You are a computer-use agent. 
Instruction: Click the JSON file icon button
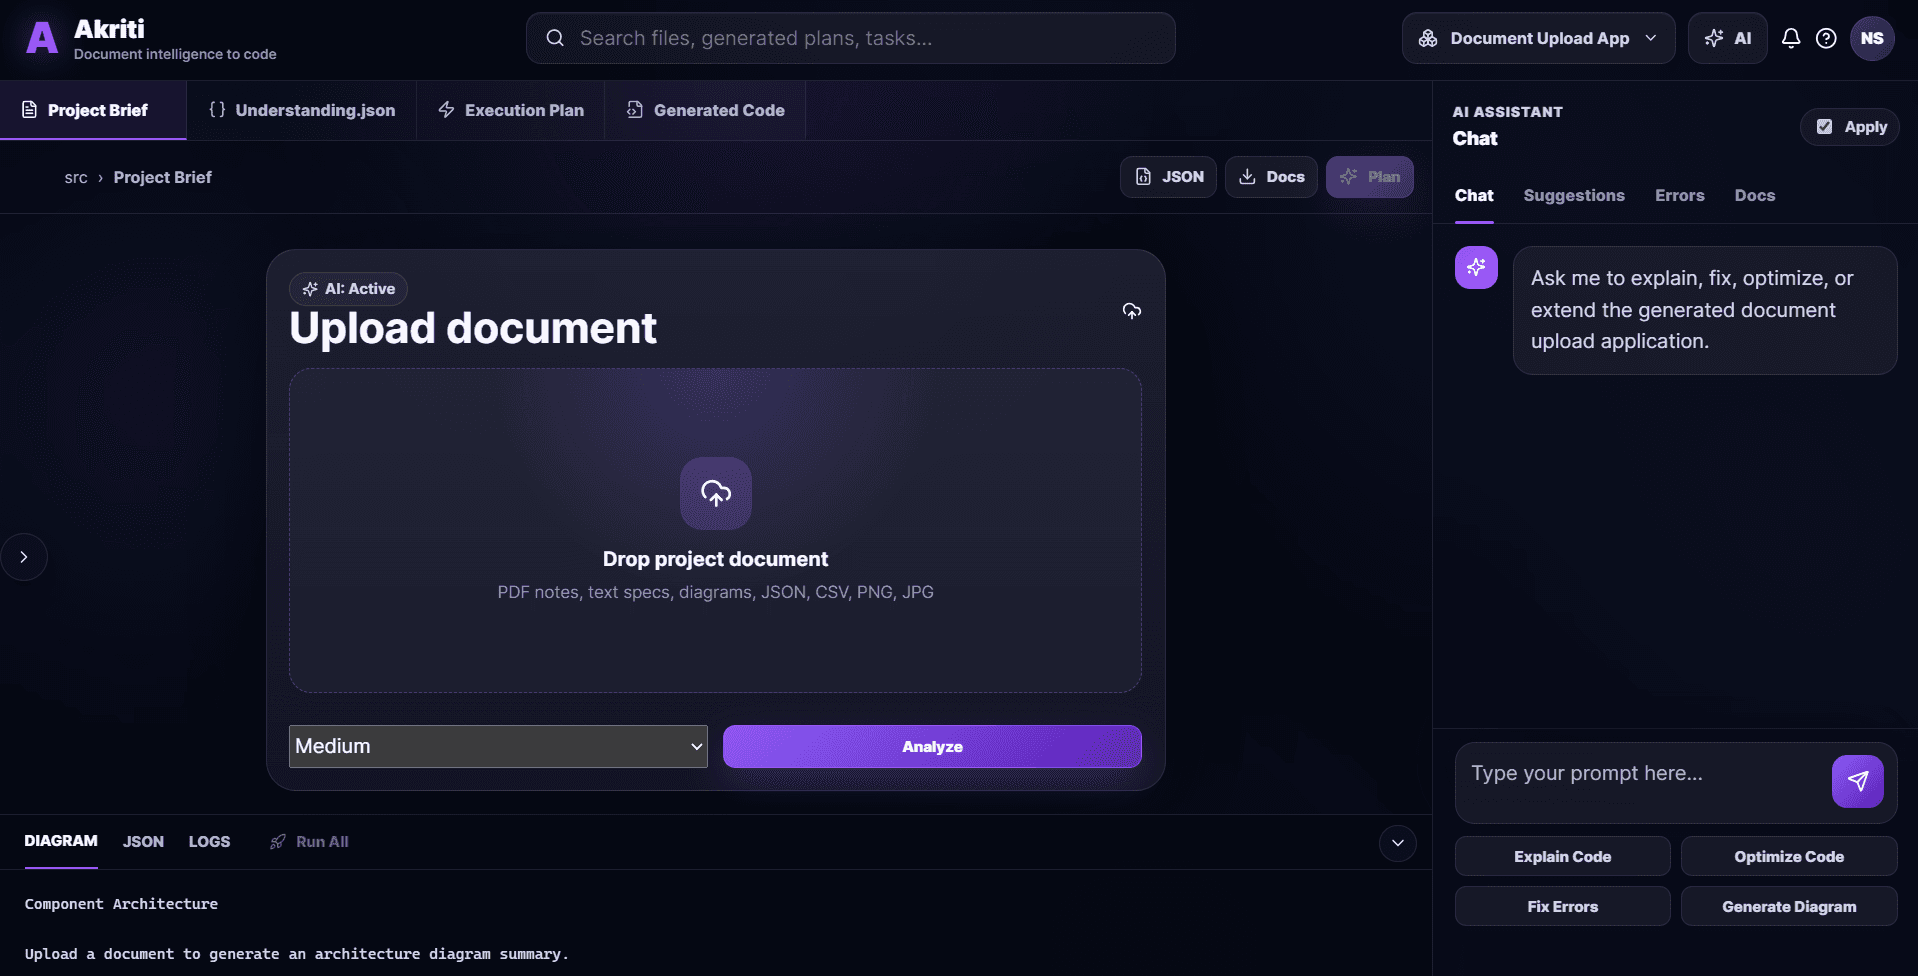[1143, 177]
